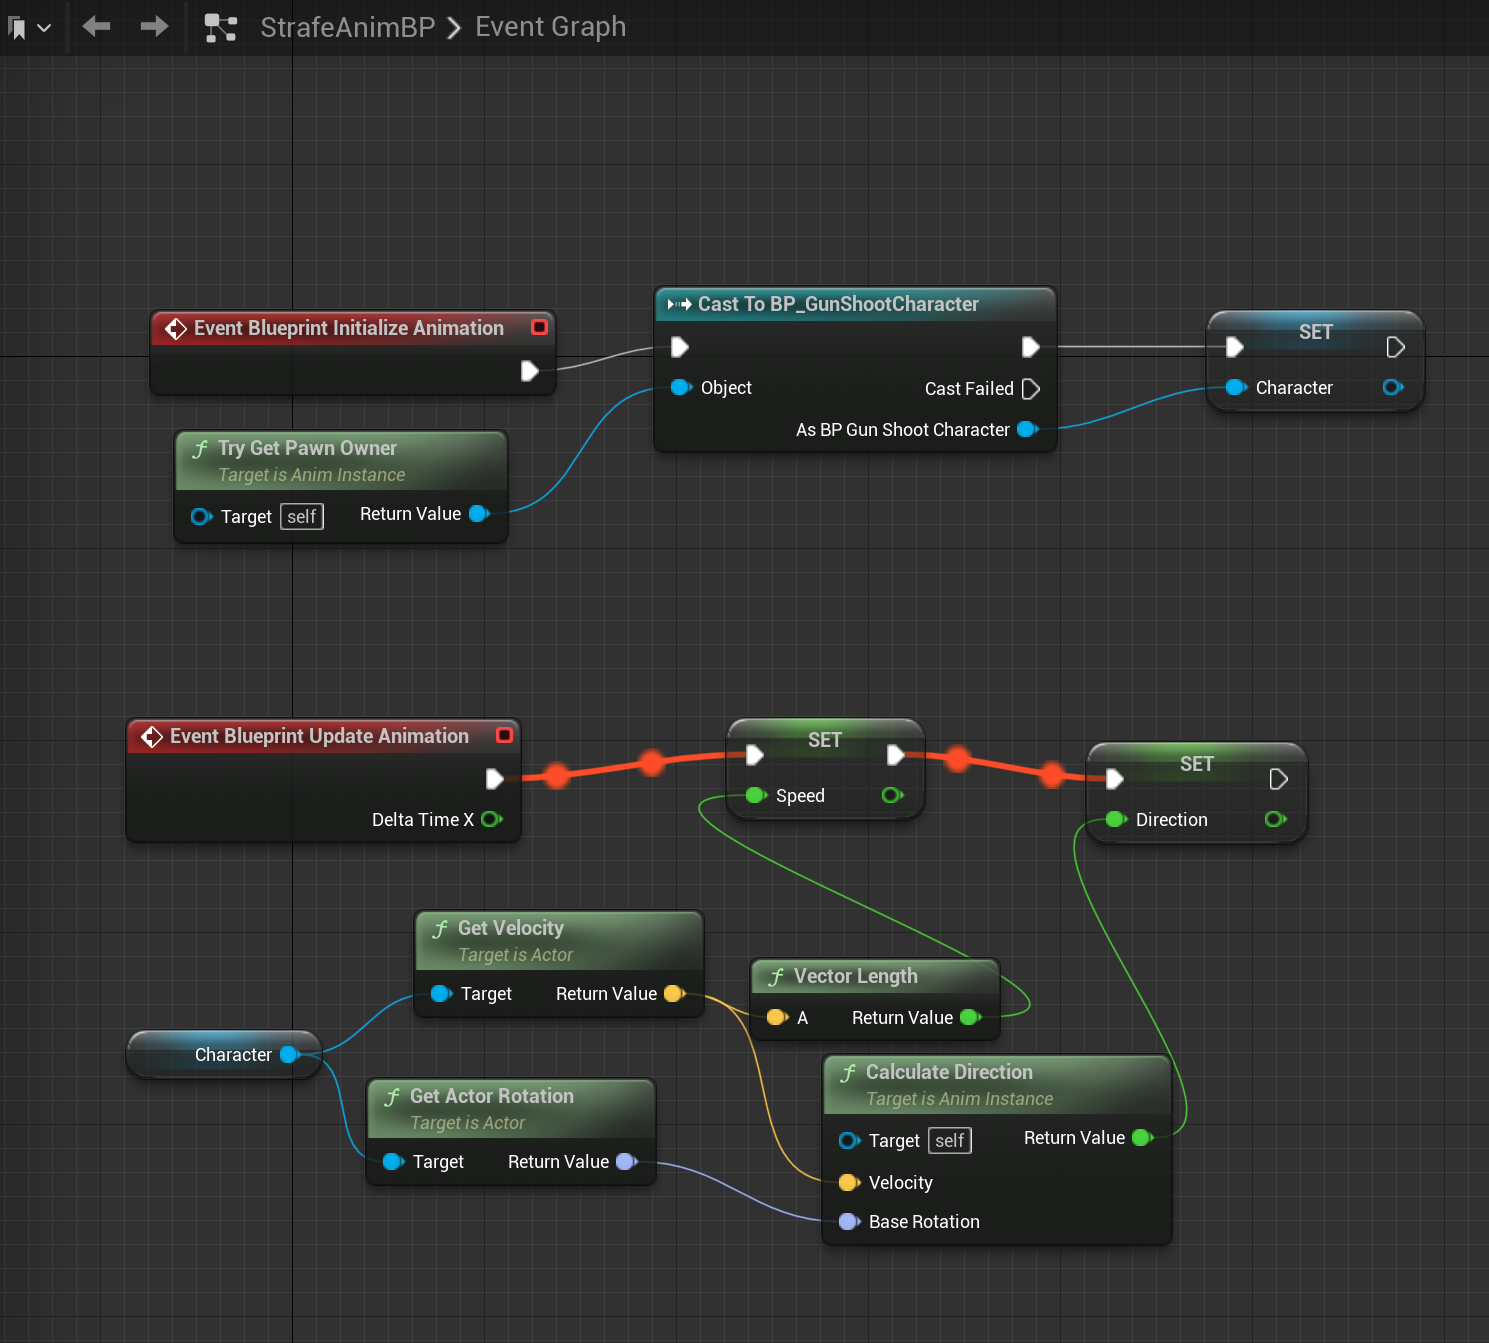Screen dimensions: 1489x1343
Task: Click the output value pin of SET Character
Action: point(1392,387)
